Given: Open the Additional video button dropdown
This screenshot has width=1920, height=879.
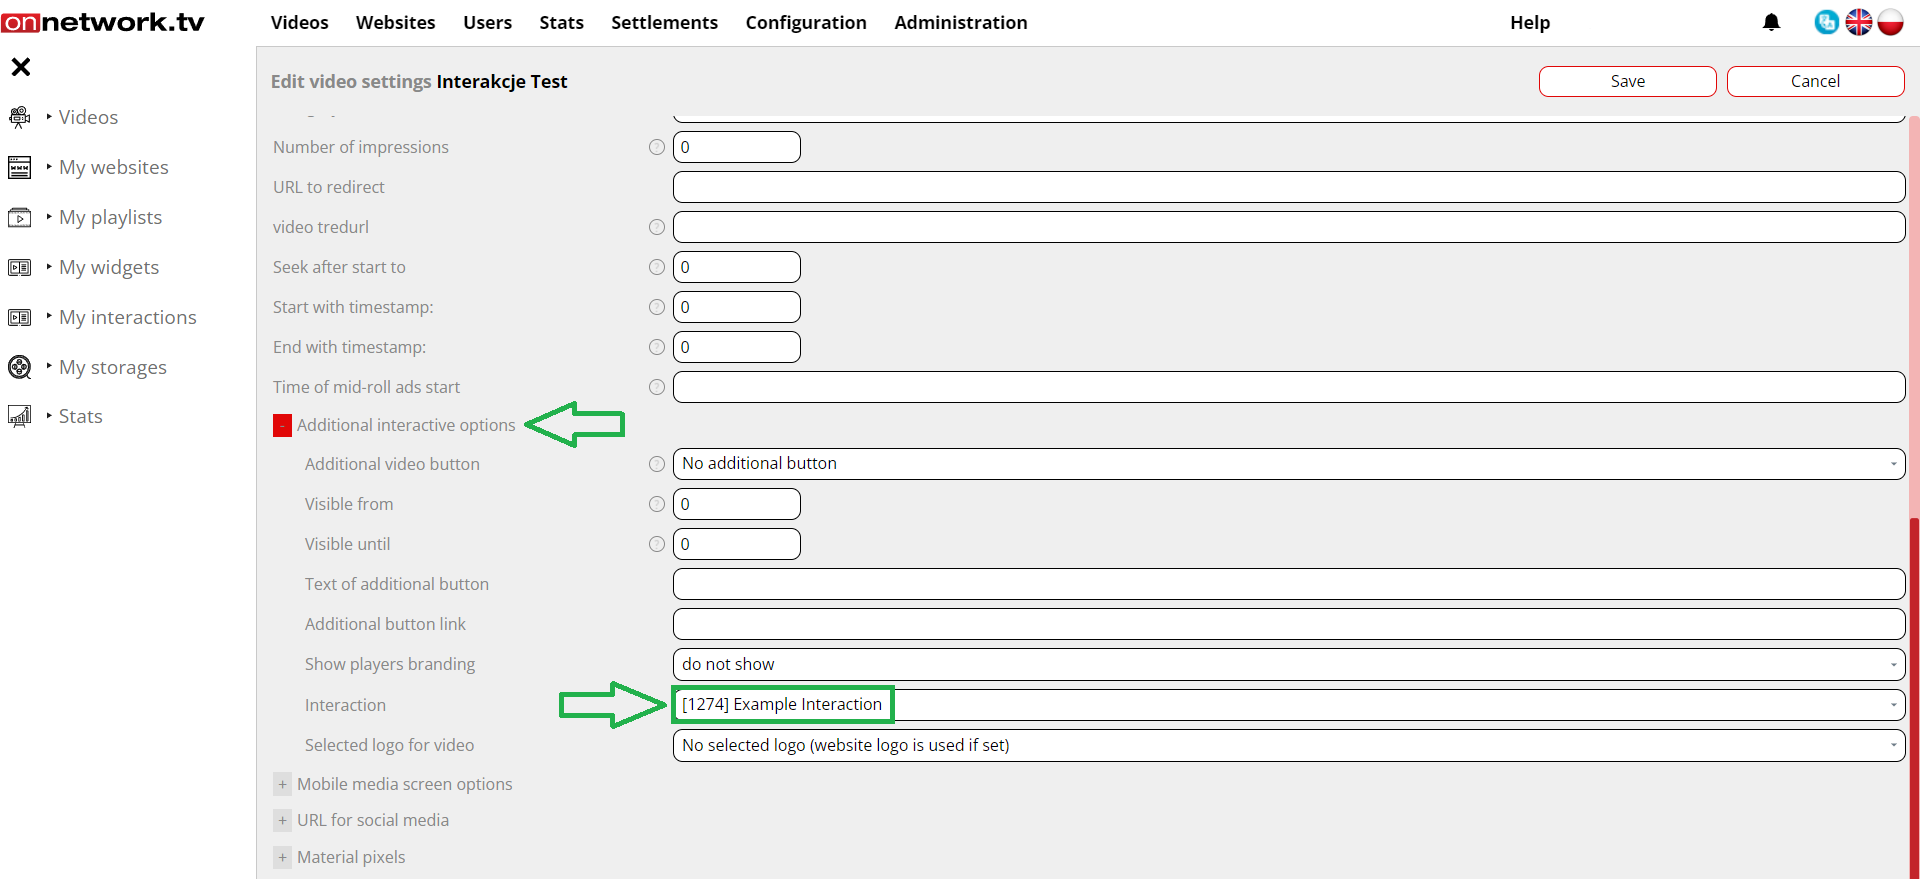Looking at the screenshot, I should (x=1288, y=464).
